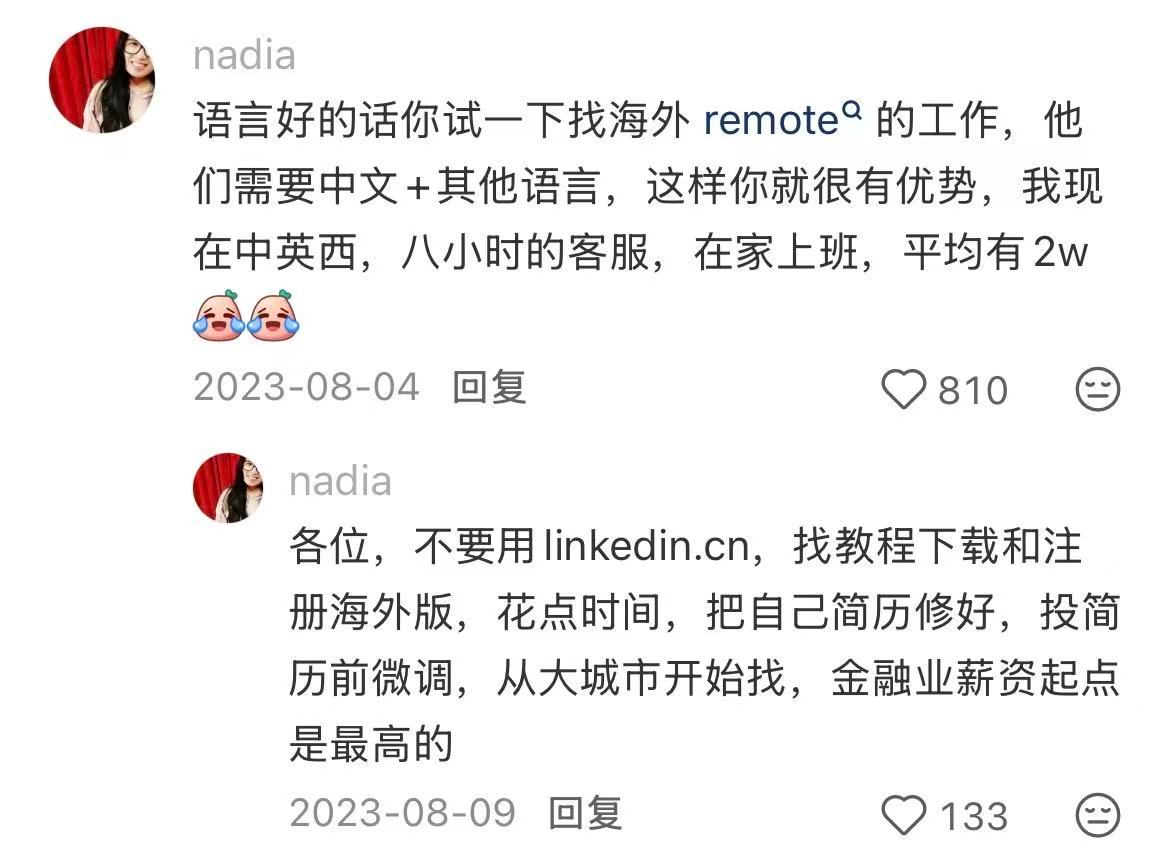Click 回复 under the 2023-08-04 comment
Viewport: 1170px width, 855px height.
tap(489, 388)
